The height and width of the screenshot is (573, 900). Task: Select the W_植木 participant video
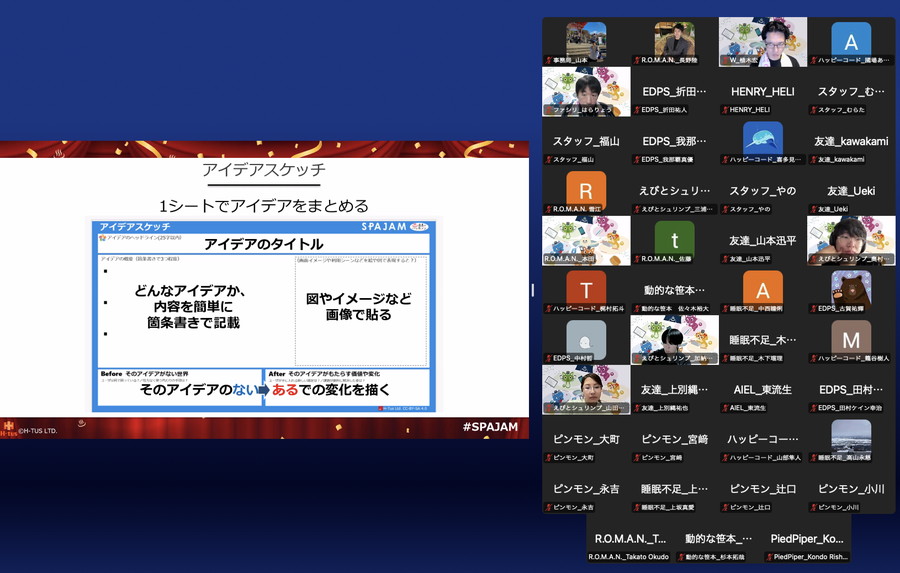click(763, 42)
